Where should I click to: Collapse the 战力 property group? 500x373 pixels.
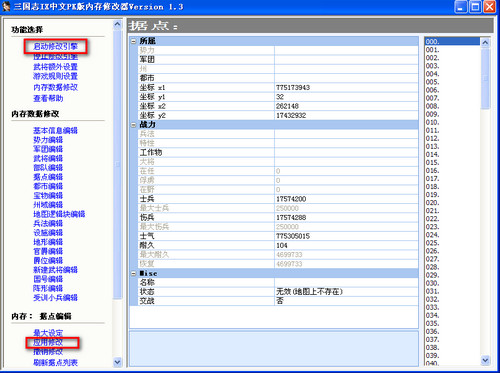click(134, 125)
